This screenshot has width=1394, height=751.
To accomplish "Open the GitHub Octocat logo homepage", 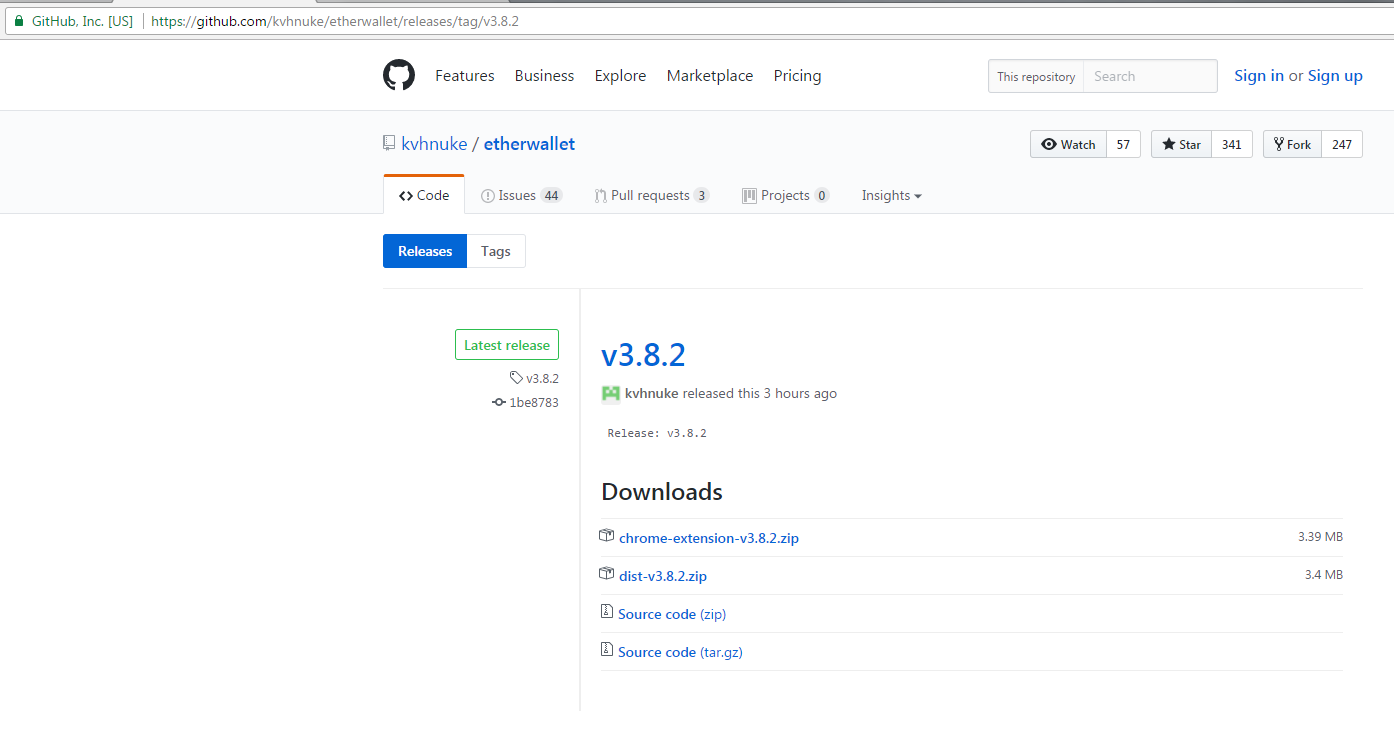I will pos(399,76).
